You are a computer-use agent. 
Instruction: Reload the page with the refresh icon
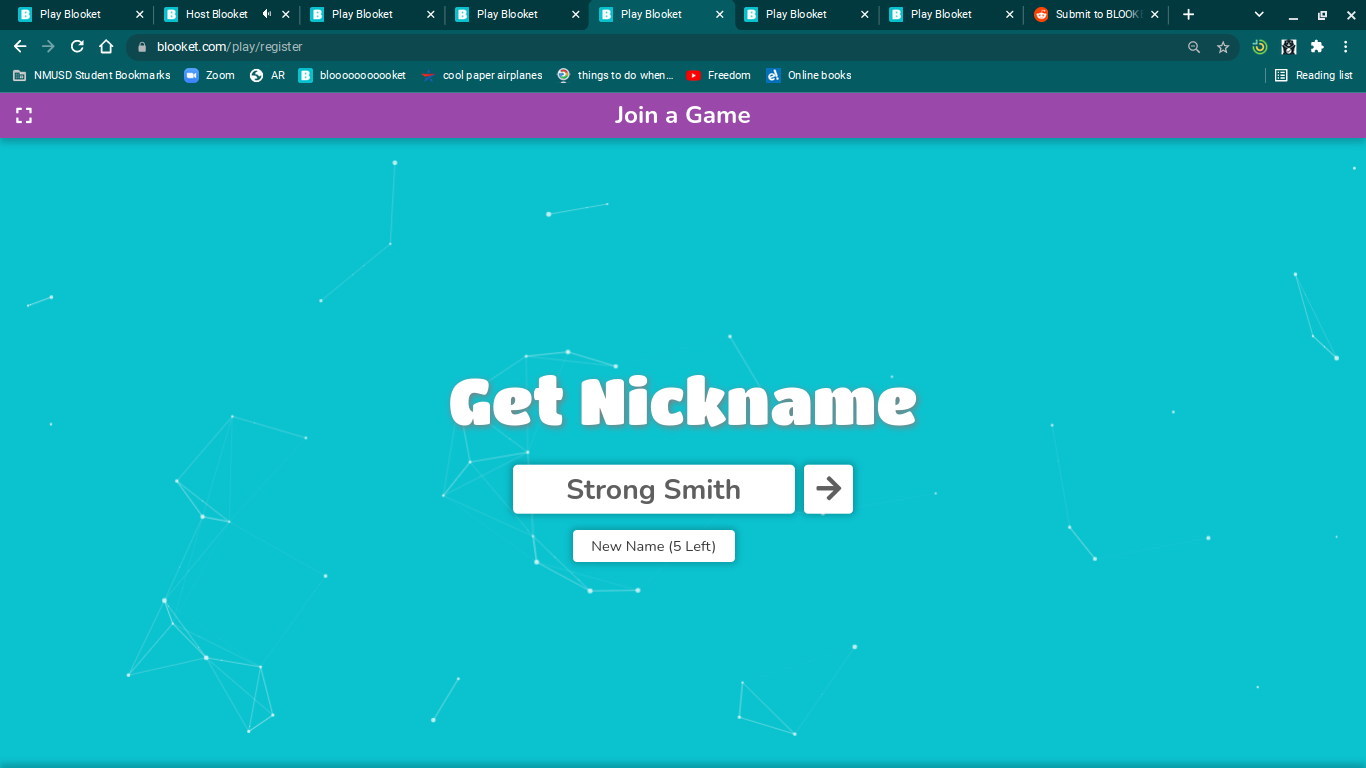77,46
